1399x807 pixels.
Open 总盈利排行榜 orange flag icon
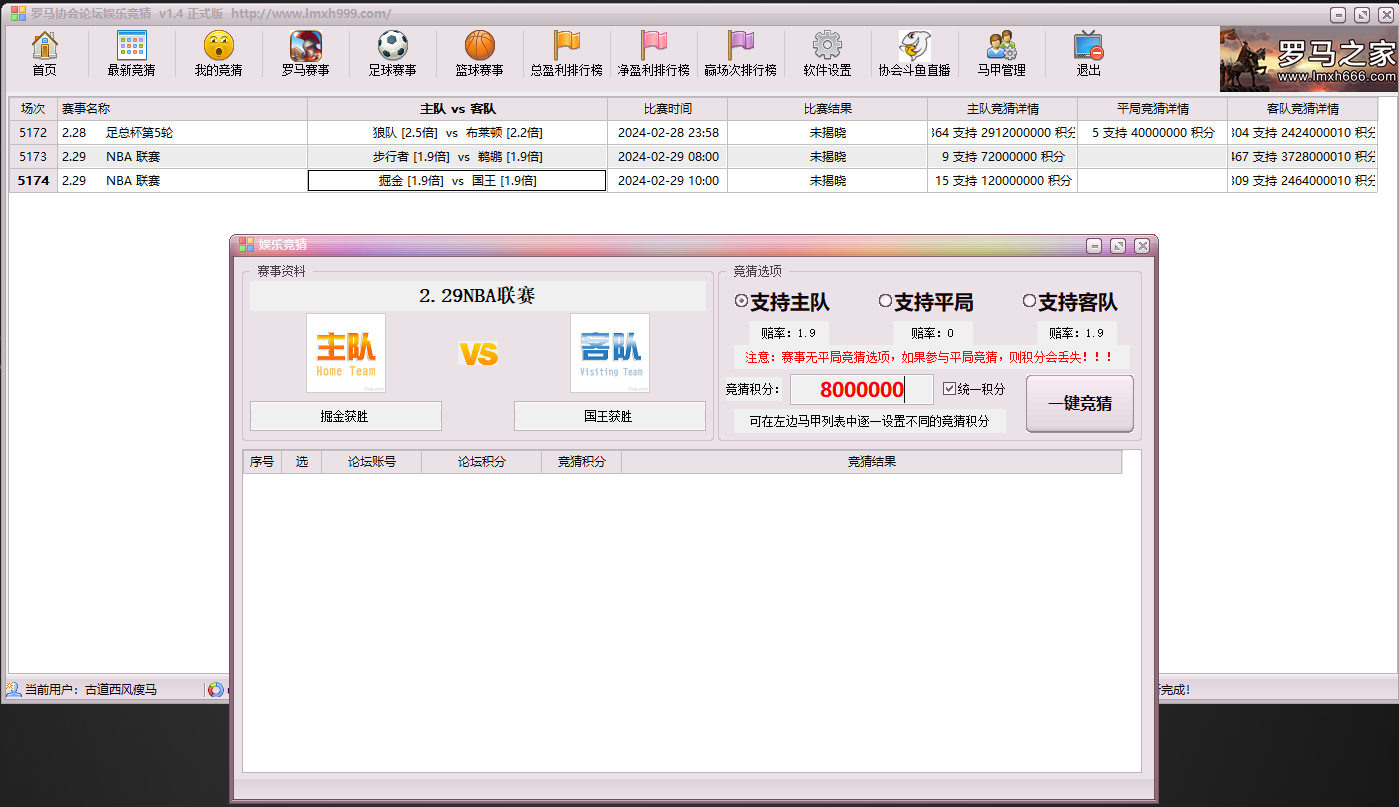566,46
